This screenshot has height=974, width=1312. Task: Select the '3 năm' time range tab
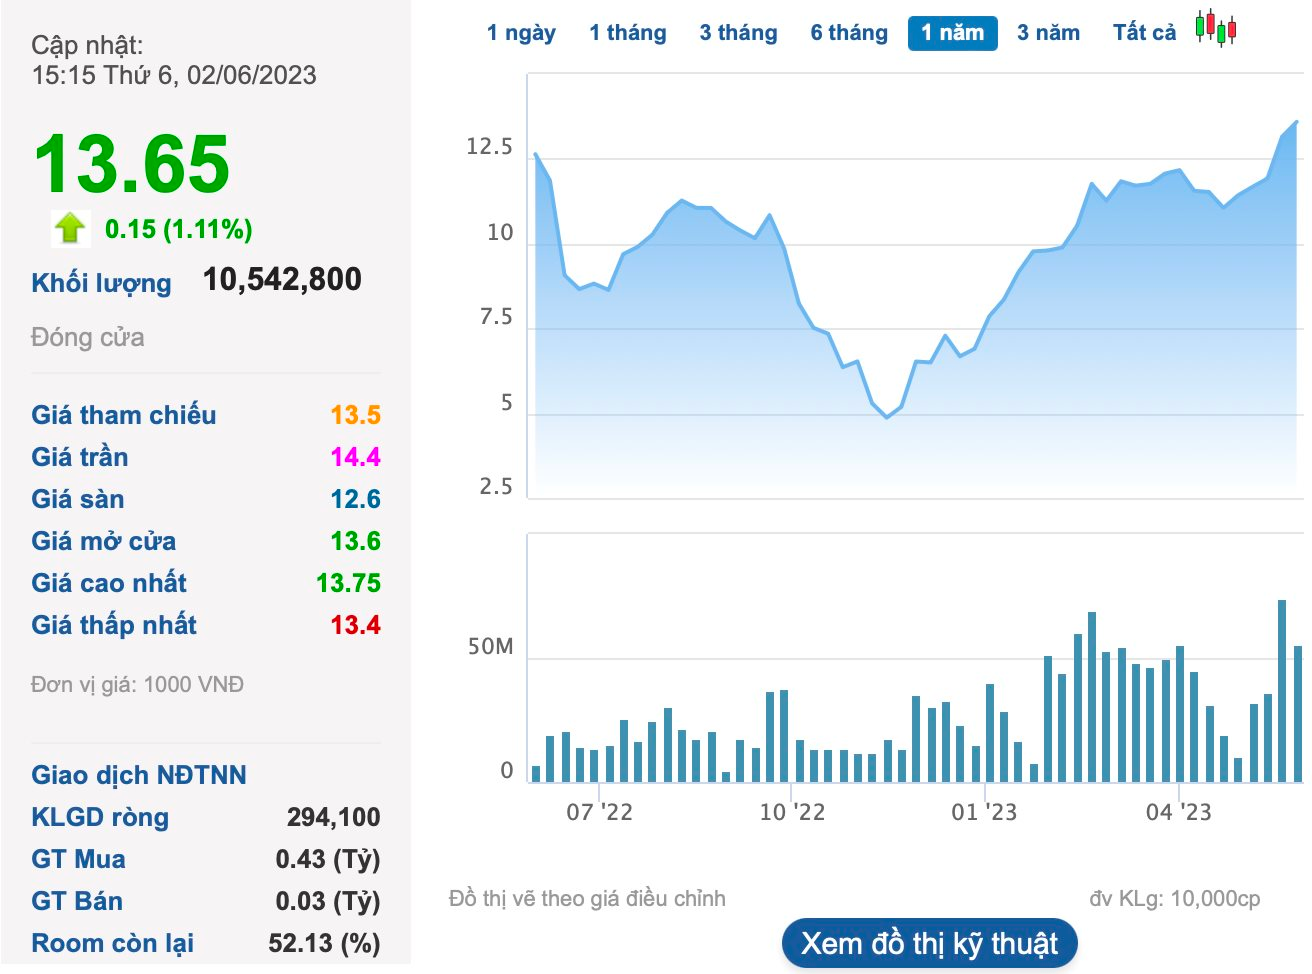[1048, 33]
